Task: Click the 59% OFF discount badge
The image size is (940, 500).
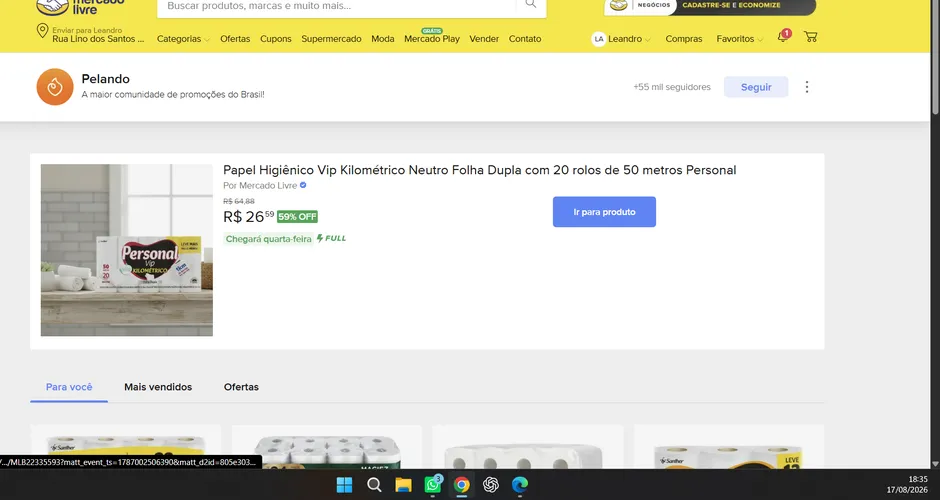Action: [x=297, y=216]
